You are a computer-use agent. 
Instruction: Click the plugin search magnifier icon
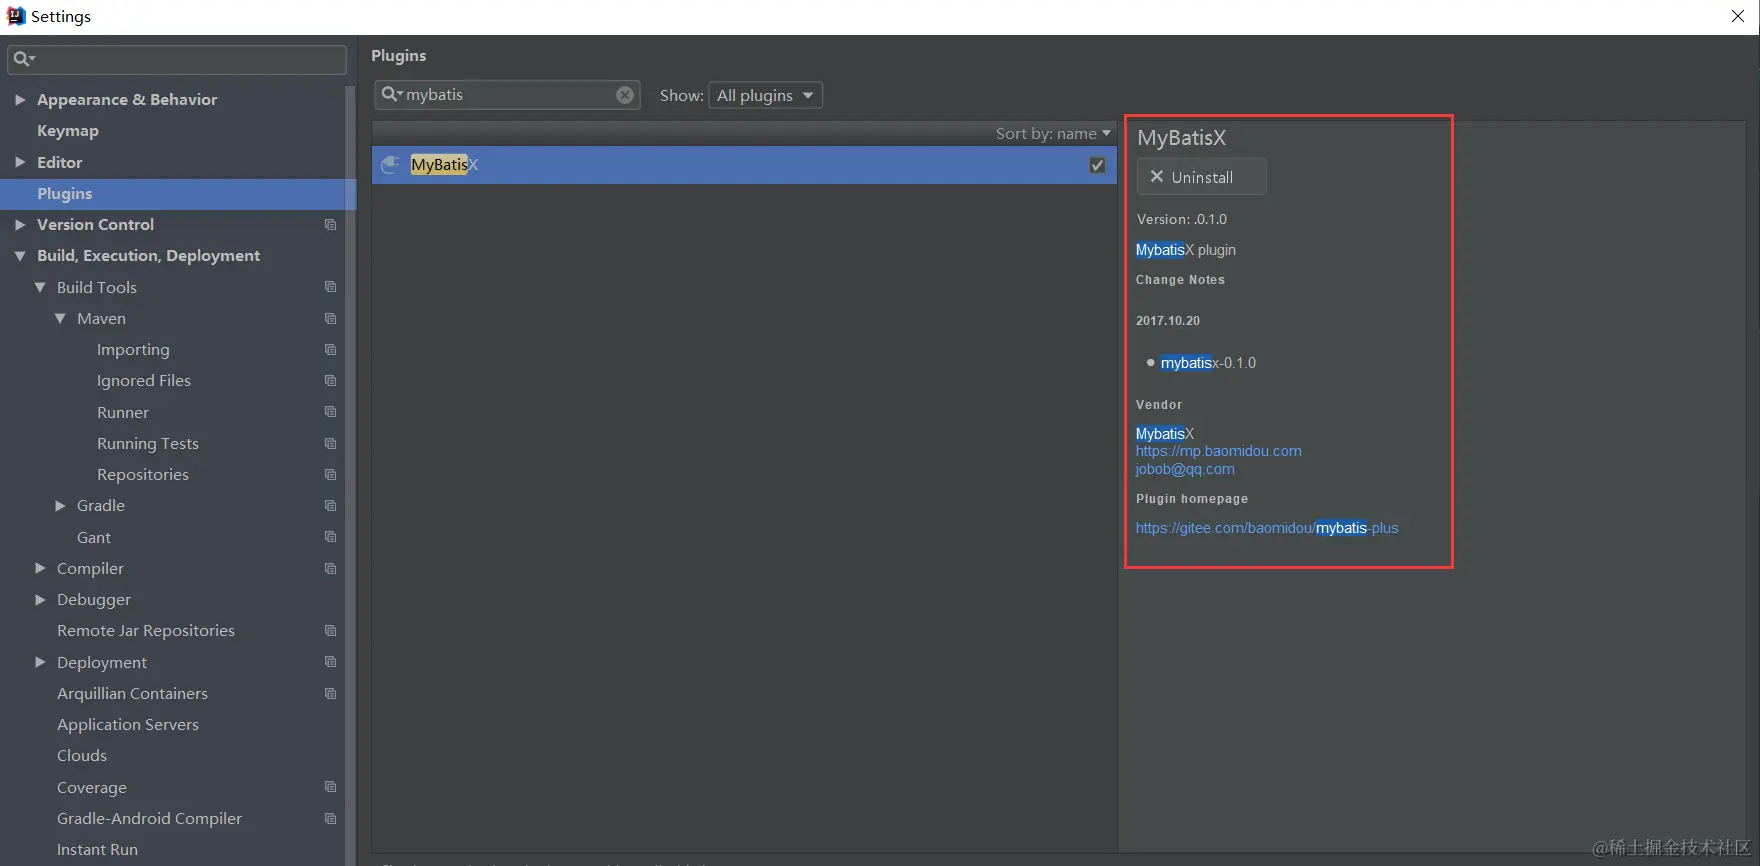click(392, 95)
